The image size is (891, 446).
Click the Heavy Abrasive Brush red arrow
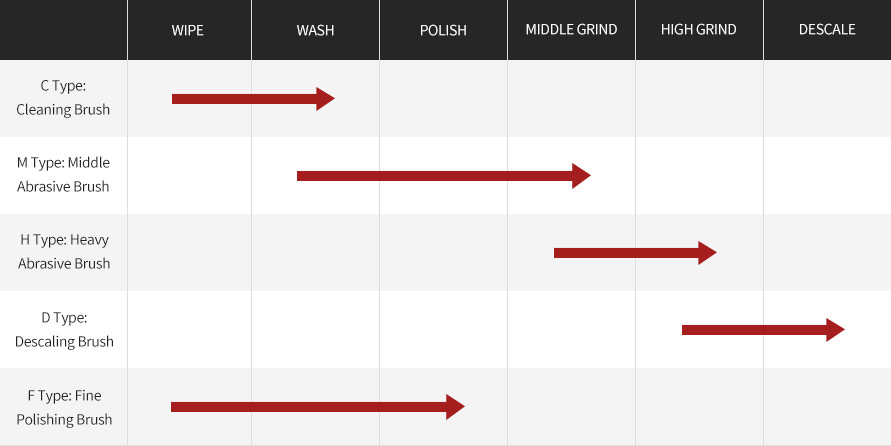coord(634,253)
